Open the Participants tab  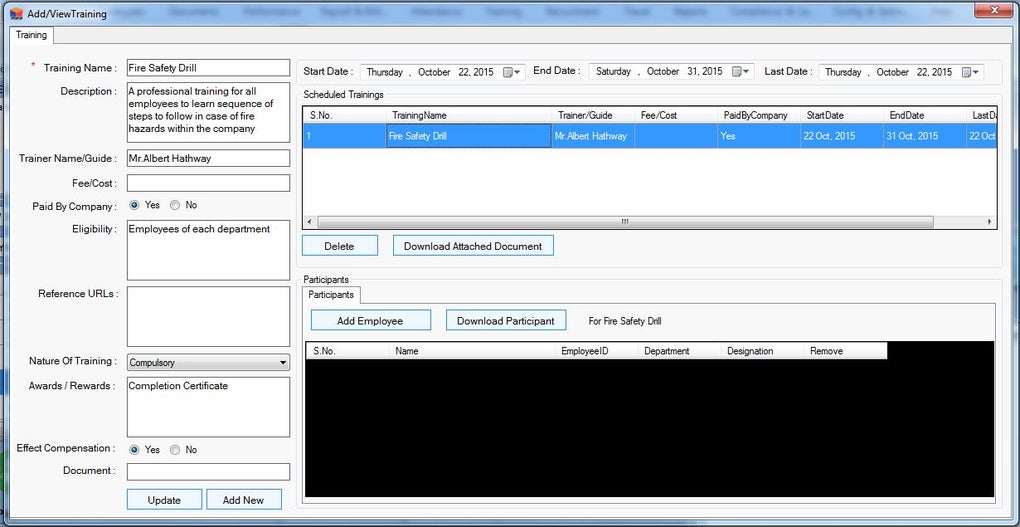tap(331, 295)
